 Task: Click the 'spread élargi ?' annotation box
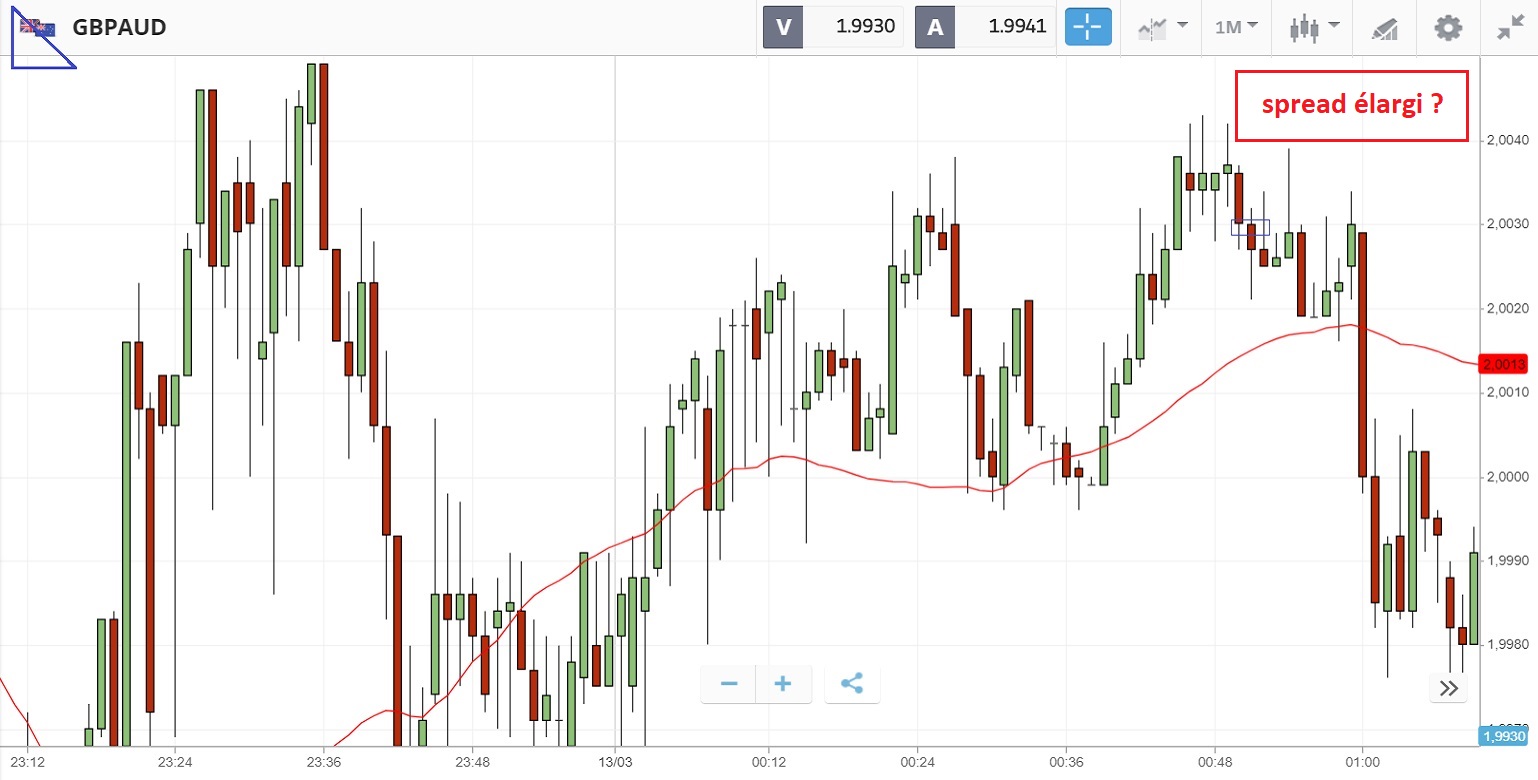click(1352, 105)
